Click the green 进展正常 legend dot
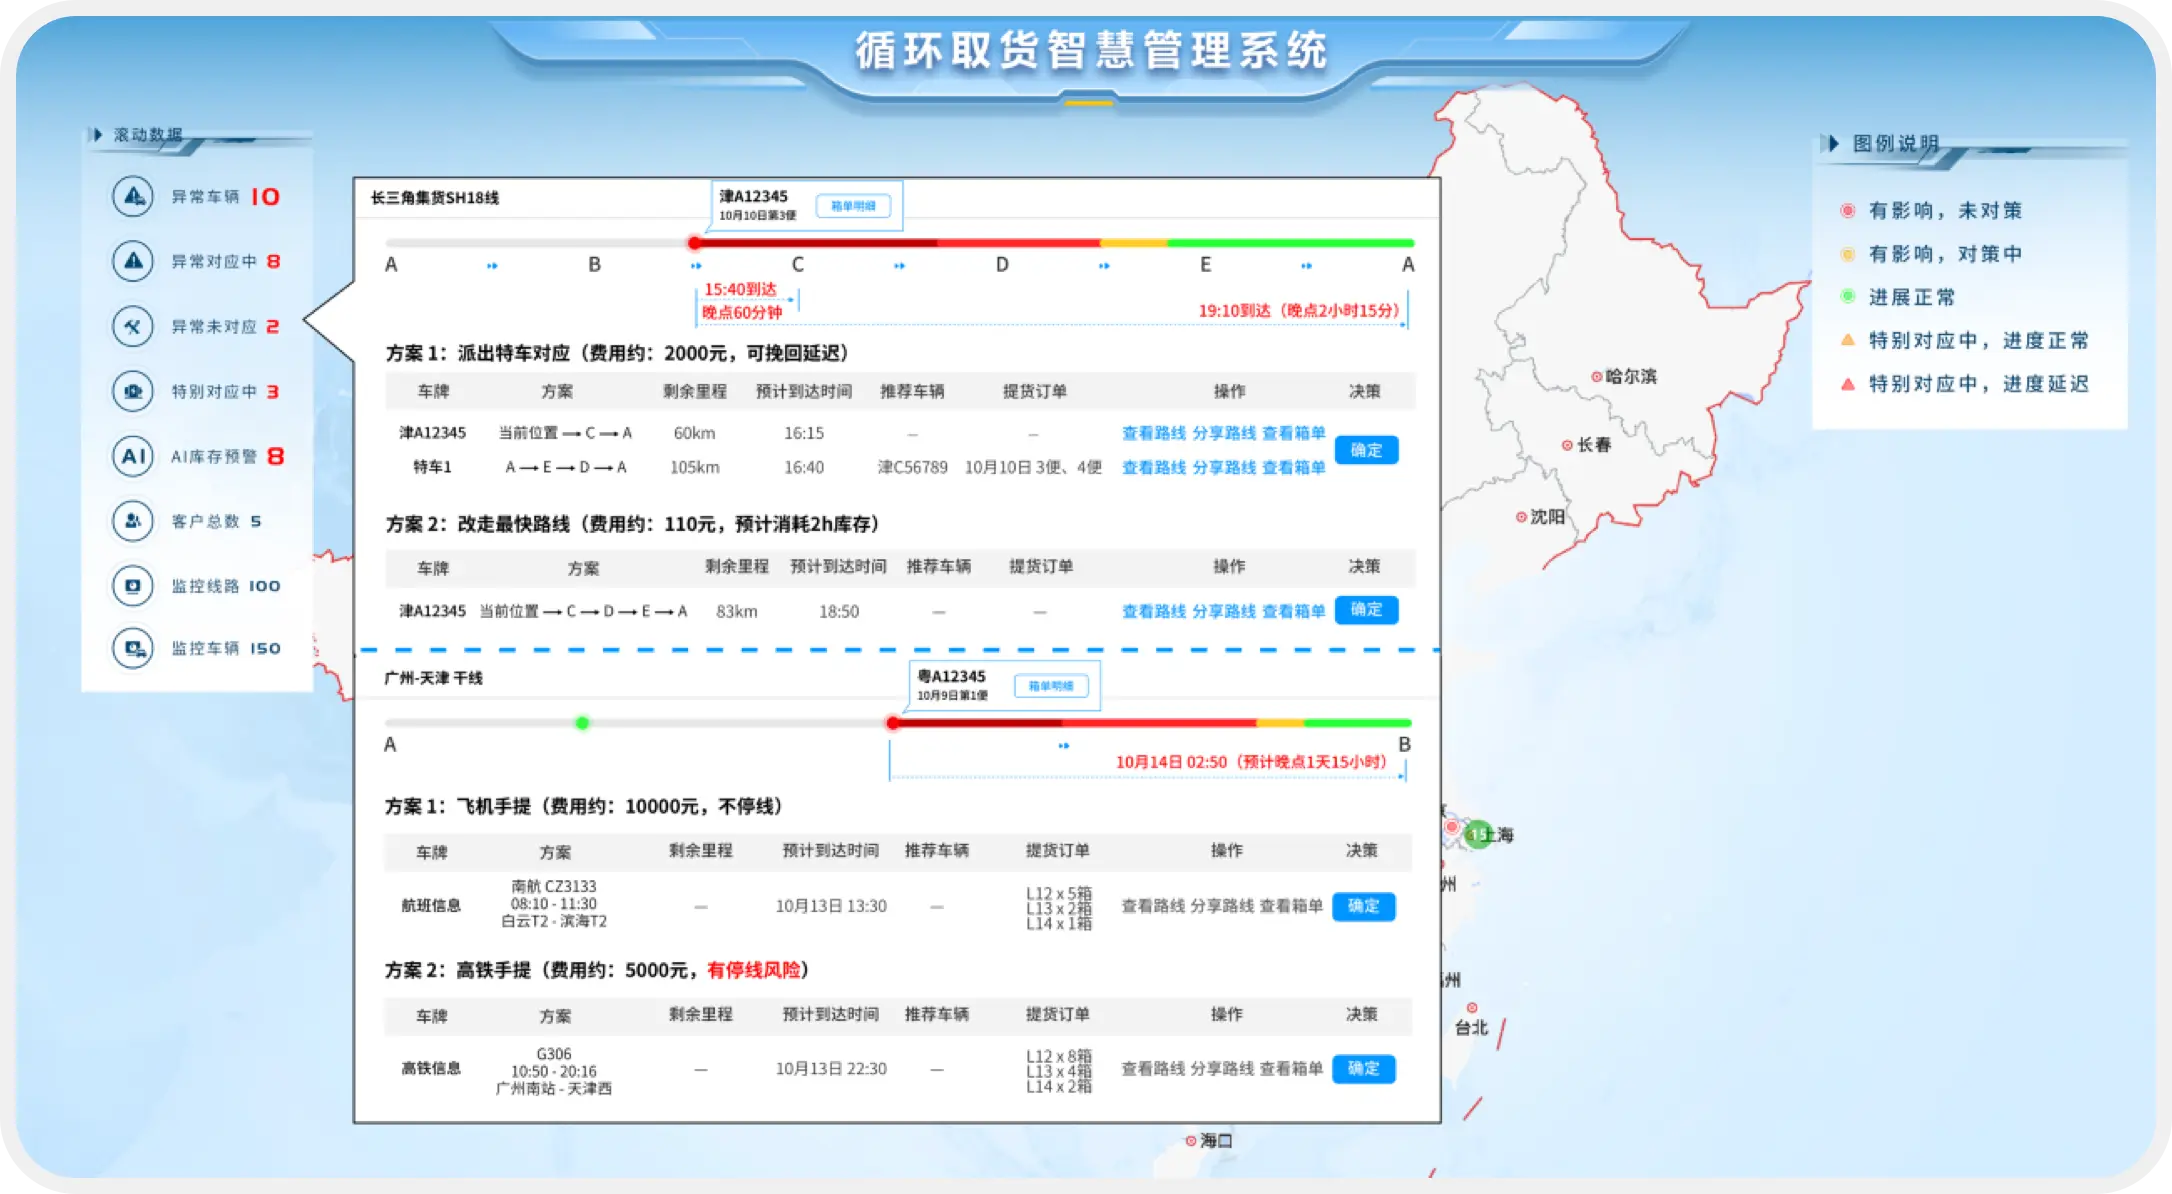The width and height of the screenshot is (2172, 1194). pyautogui.click(x=1848, y=297)
